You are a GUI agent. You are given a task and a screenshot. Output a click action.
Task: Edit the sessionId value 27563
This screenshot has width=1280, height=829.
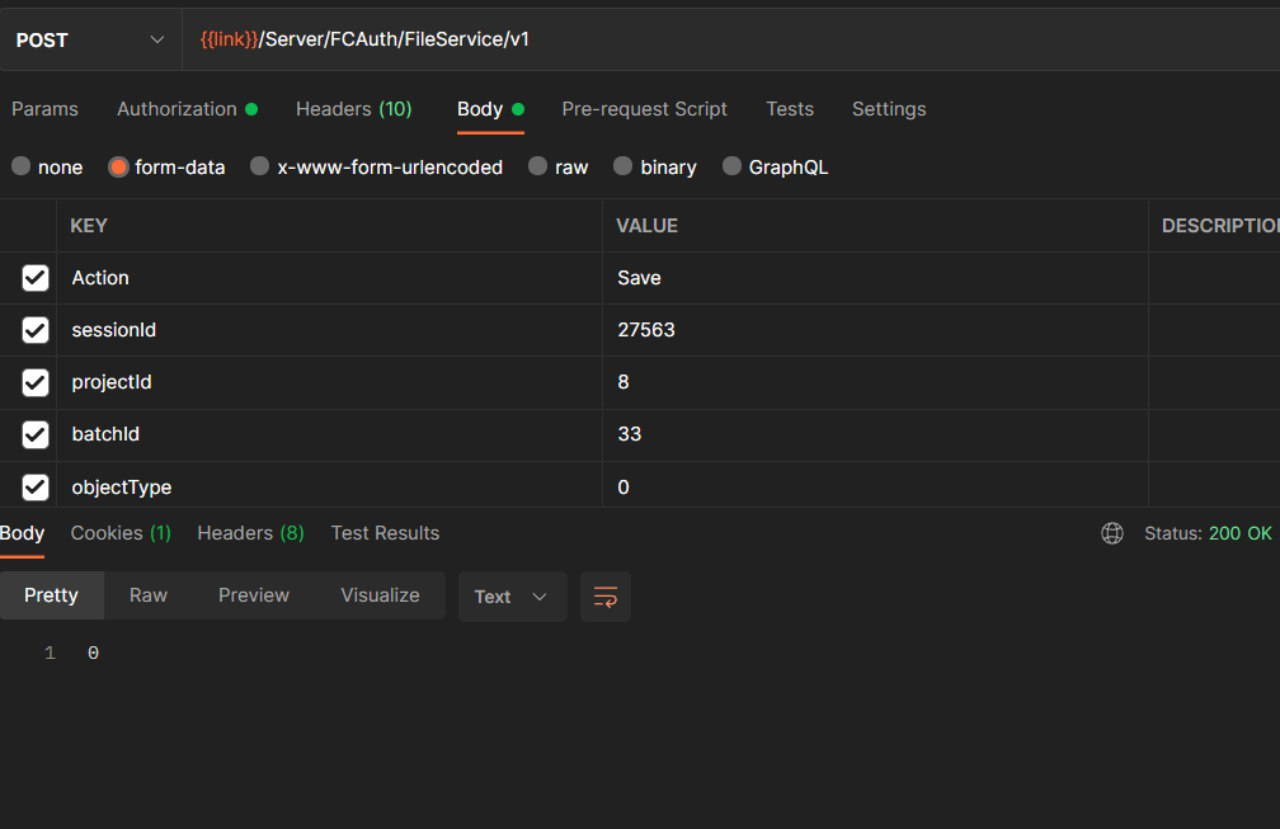(646, 330)
